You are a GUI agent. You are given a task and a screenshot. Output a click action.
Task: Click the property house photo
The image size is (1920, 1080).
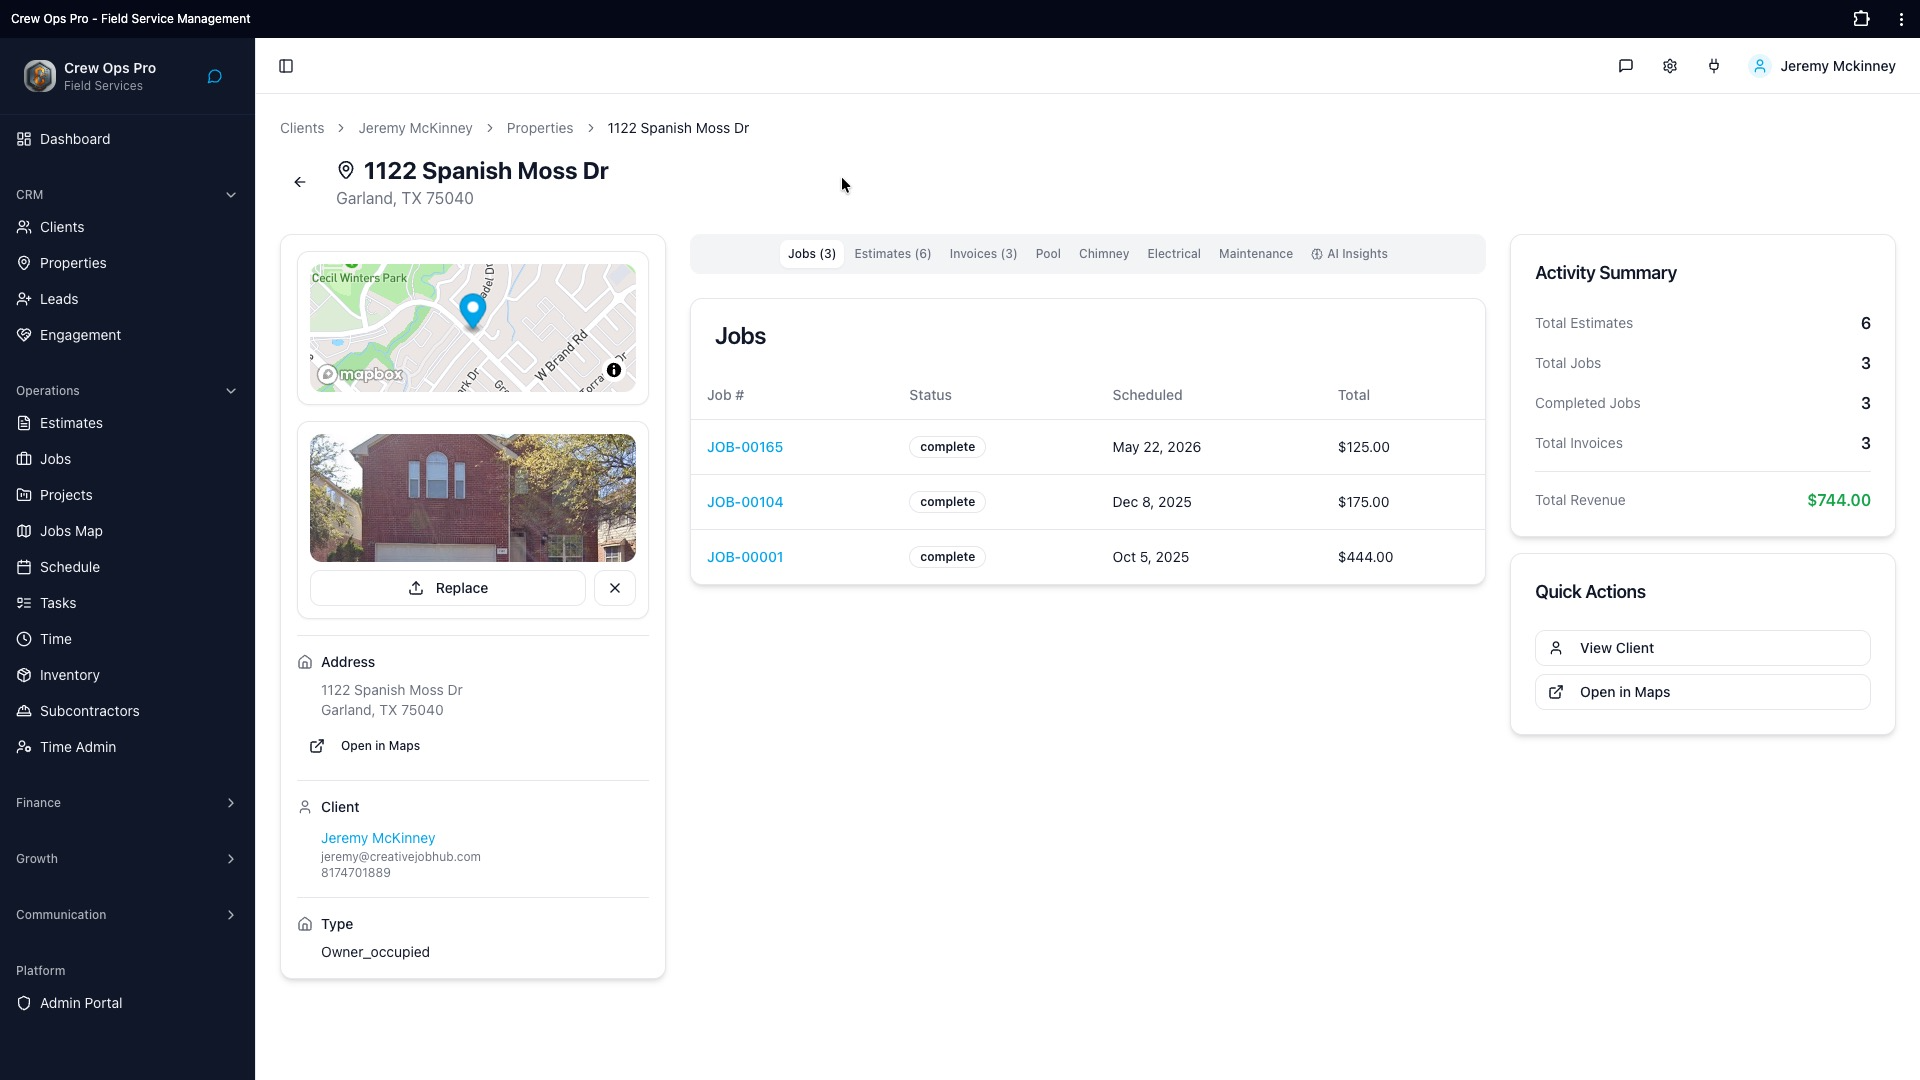[472, 498]
